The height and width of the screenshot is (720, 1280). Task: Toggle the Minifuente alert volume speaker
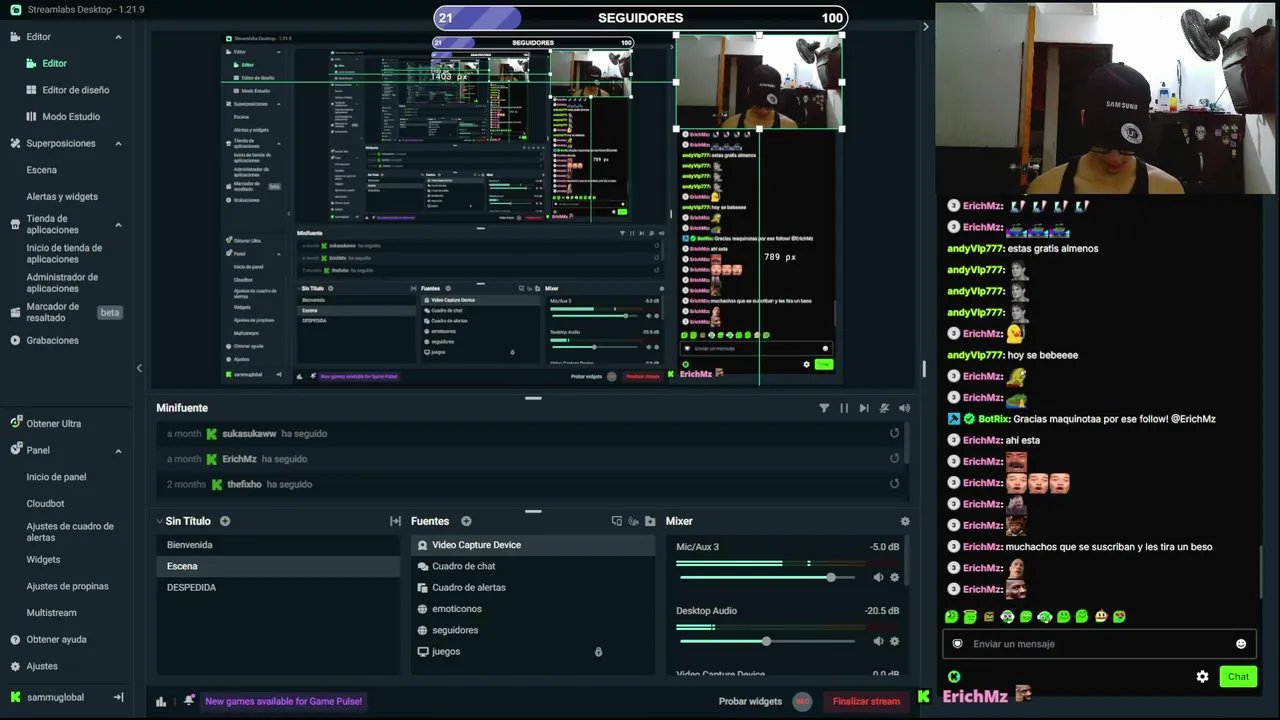[904, 408]
